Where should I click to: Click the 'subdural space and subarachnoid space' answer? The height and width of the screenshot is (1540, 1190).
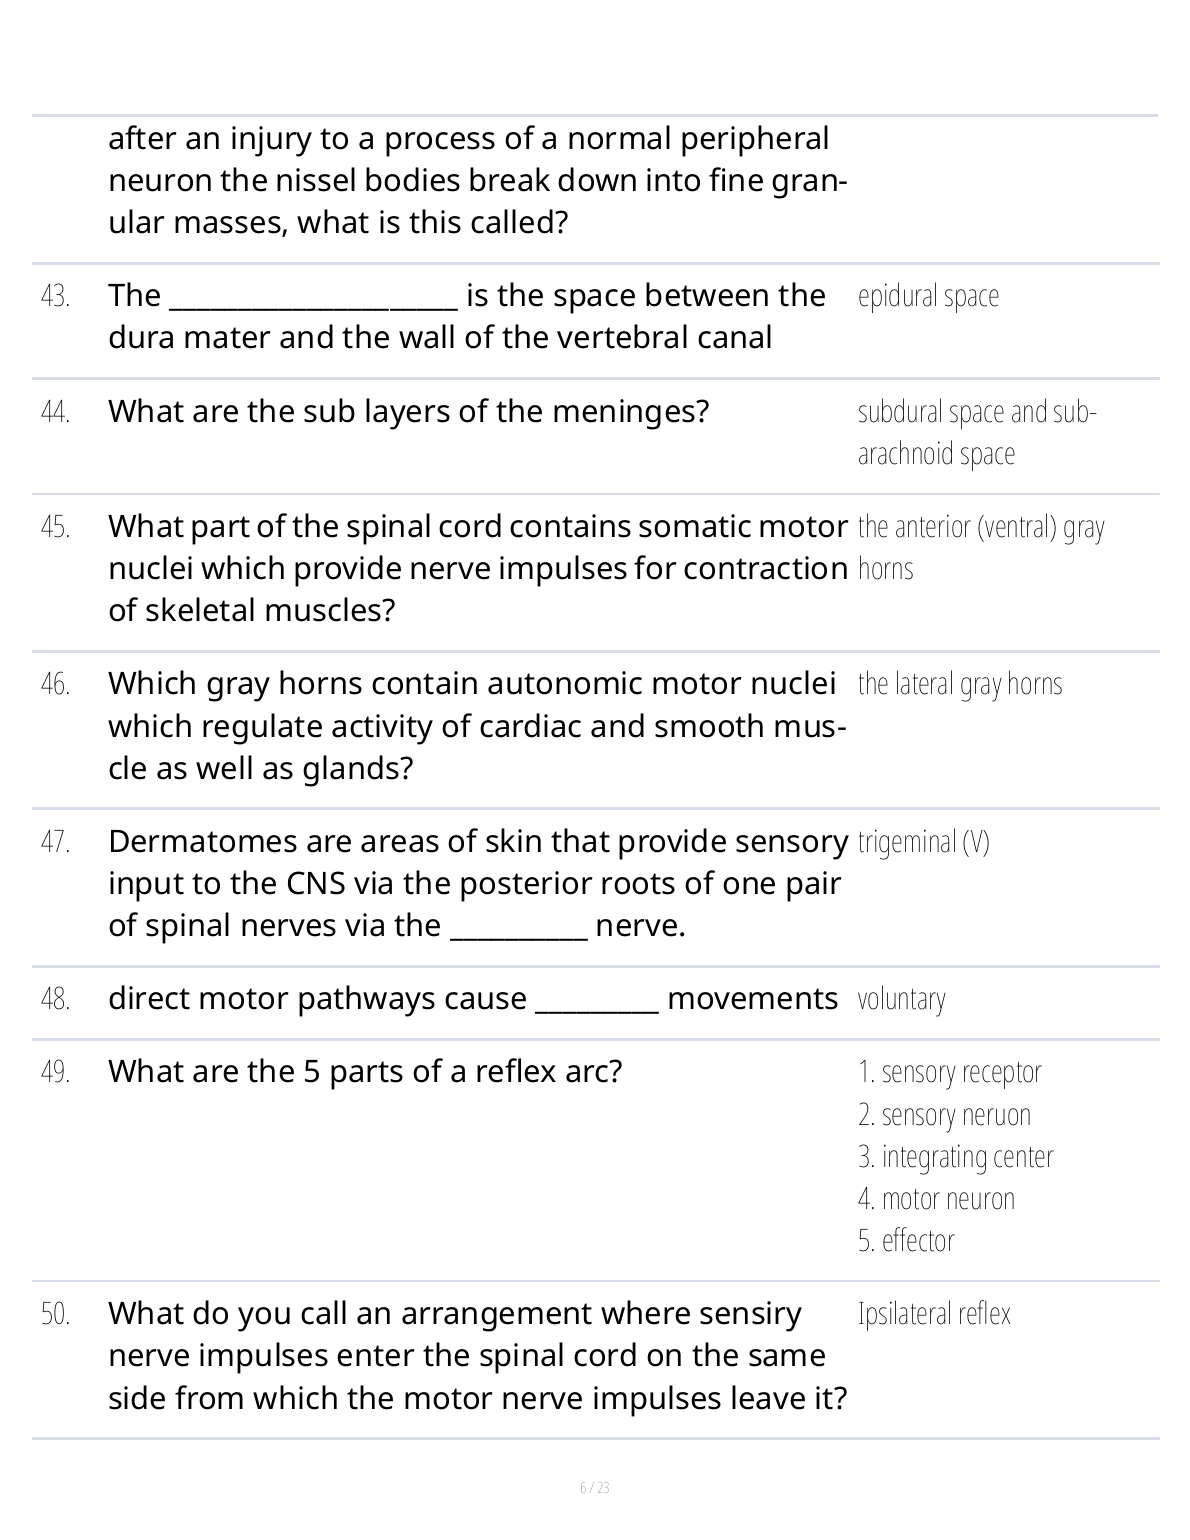(x=976, y=432)
